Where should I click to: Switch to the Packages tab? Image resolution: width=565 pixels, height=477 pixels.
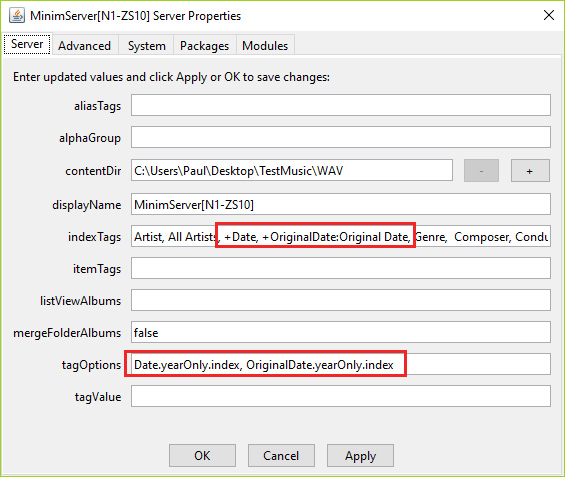(x=204, y=46)
